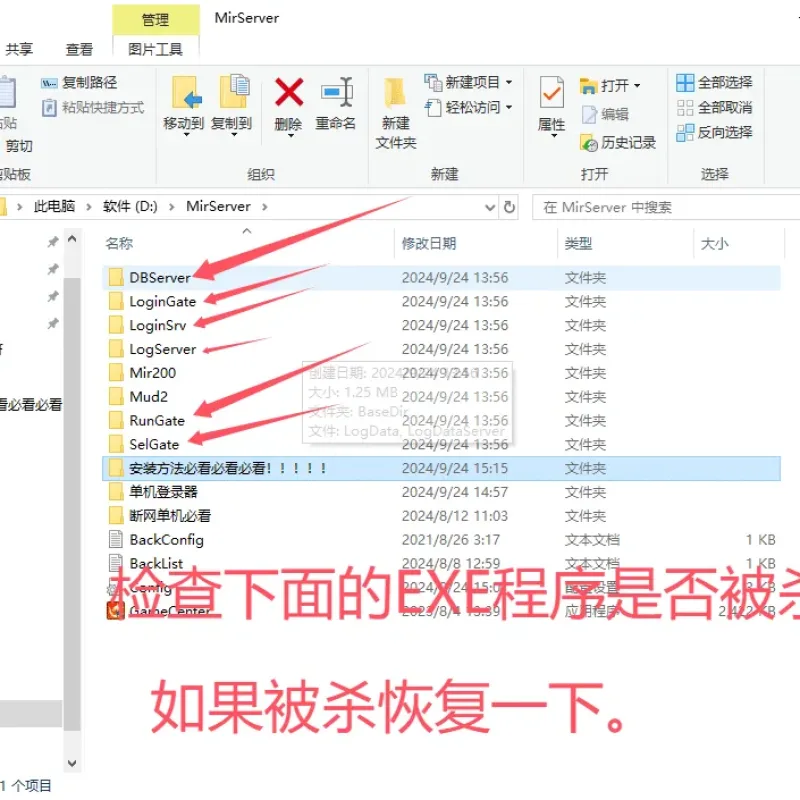The height and width of the screenshot is (800, 800).
Task: Click the Open (打开) ribbon icon
Action: (588, 86)
